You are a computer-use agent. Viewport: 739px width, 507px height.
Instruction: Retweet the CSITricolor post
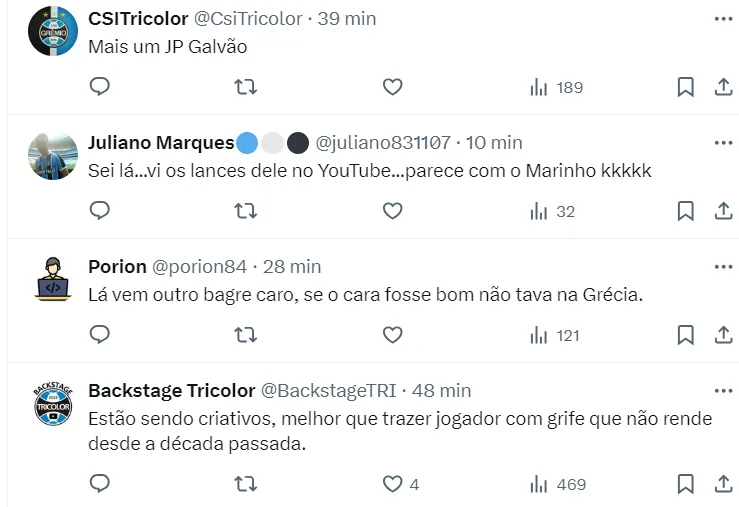(x=245, y=87)
